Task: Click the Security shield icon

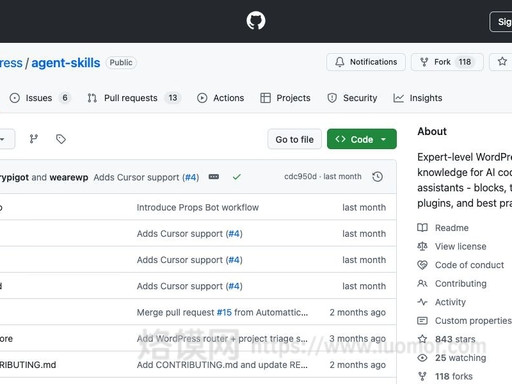Action: (332, 98)
